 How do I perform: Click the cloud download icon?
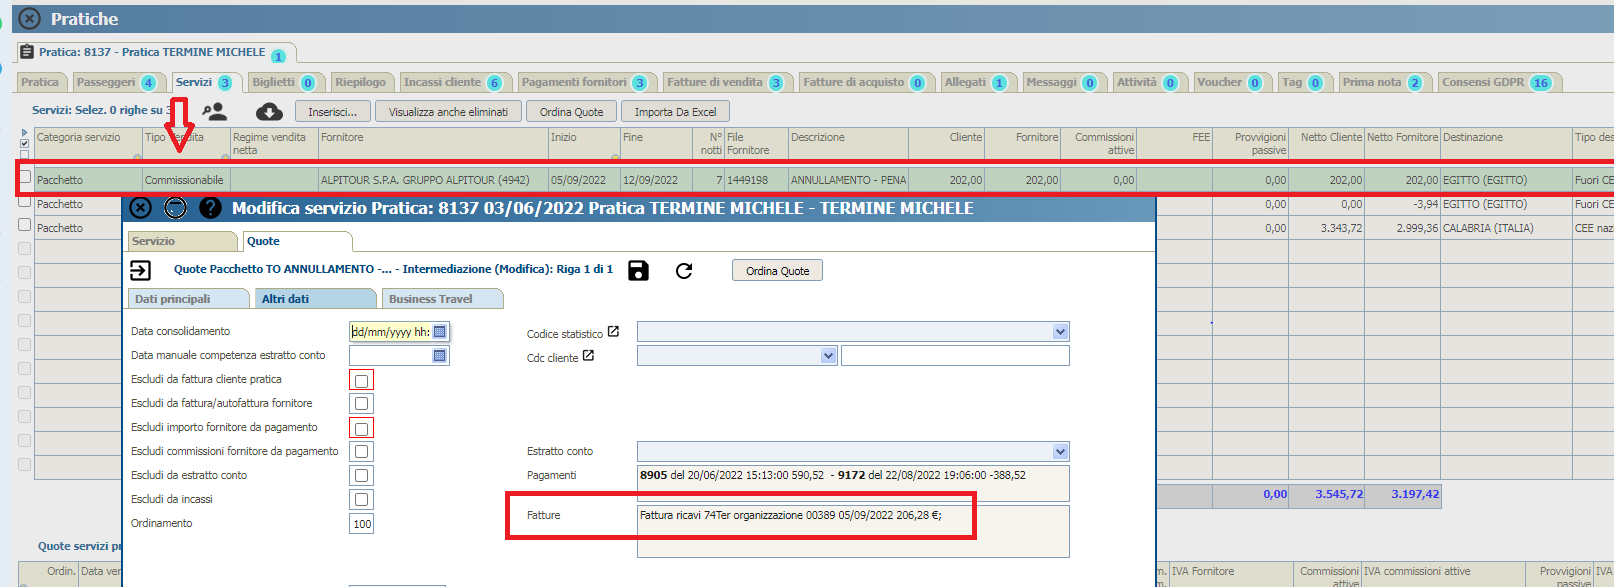tap(269, 112)
